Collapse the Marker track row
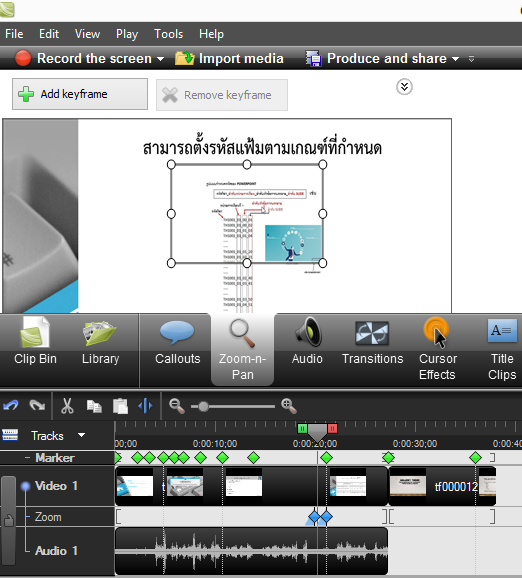The image size is (522, 578). coord(27,457)
